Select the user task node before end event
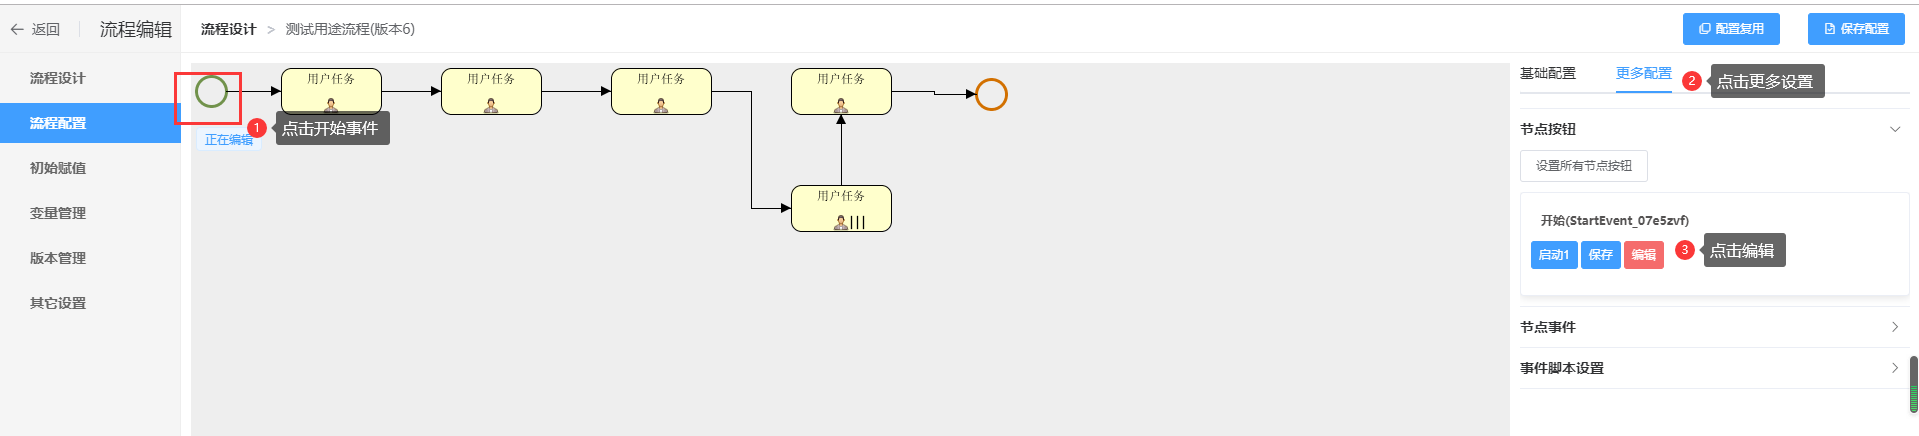 (x=841, y=91)
